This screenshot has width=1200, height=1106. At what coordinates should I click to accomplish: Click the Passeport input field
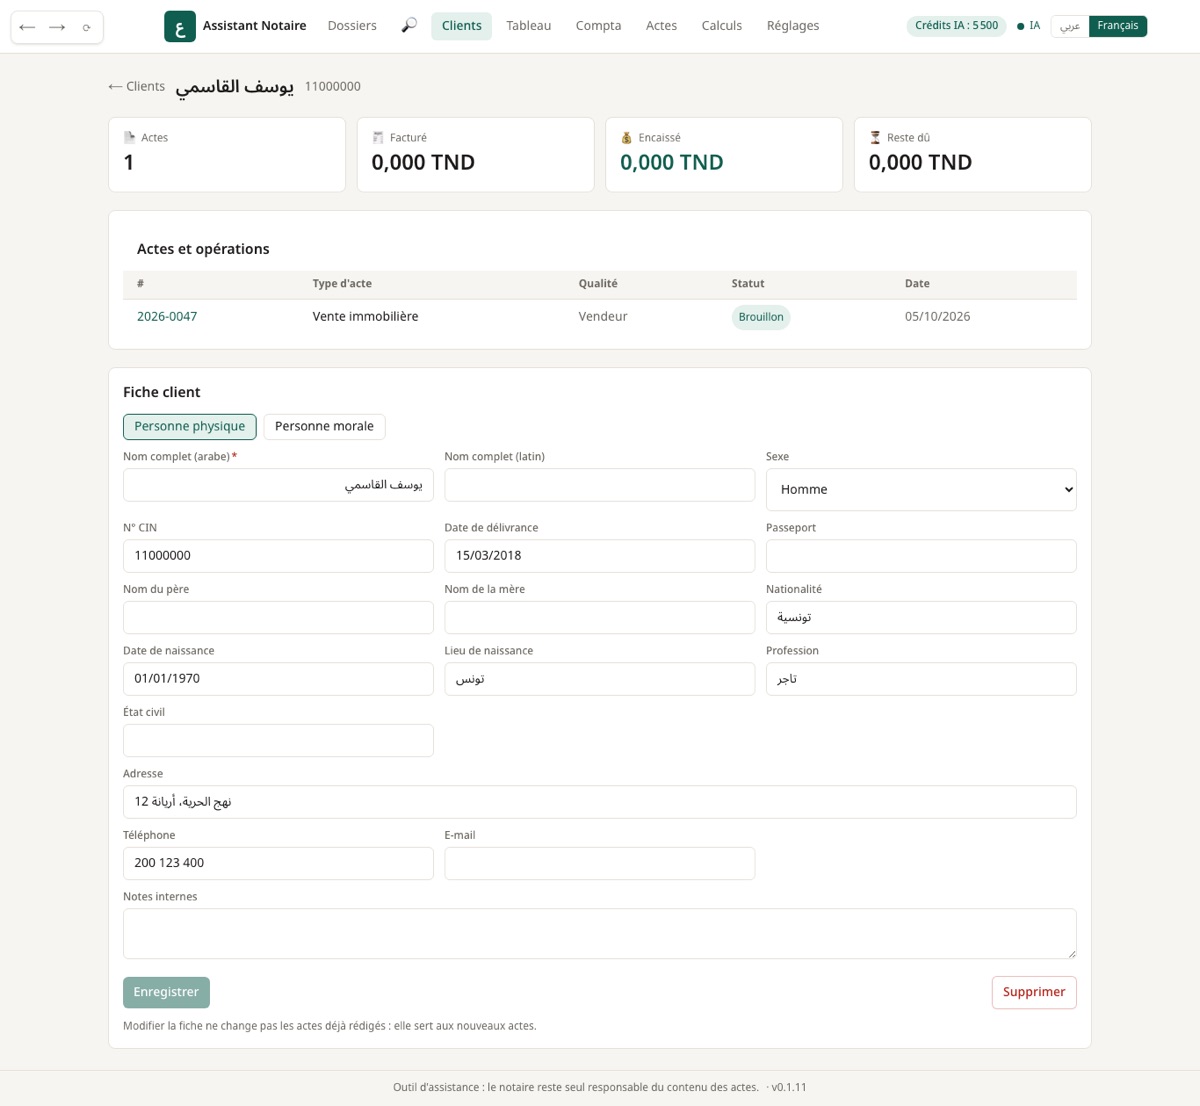921,556
